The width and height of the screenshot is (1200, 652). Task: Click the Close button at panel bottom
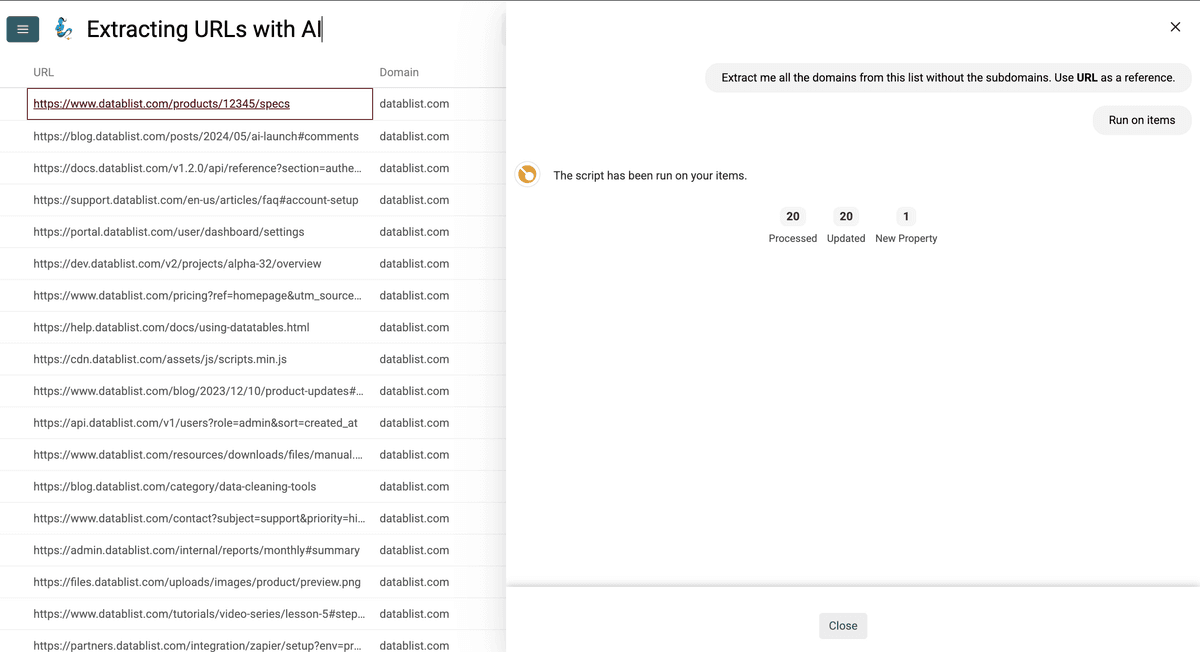click(x=843, y=626)
